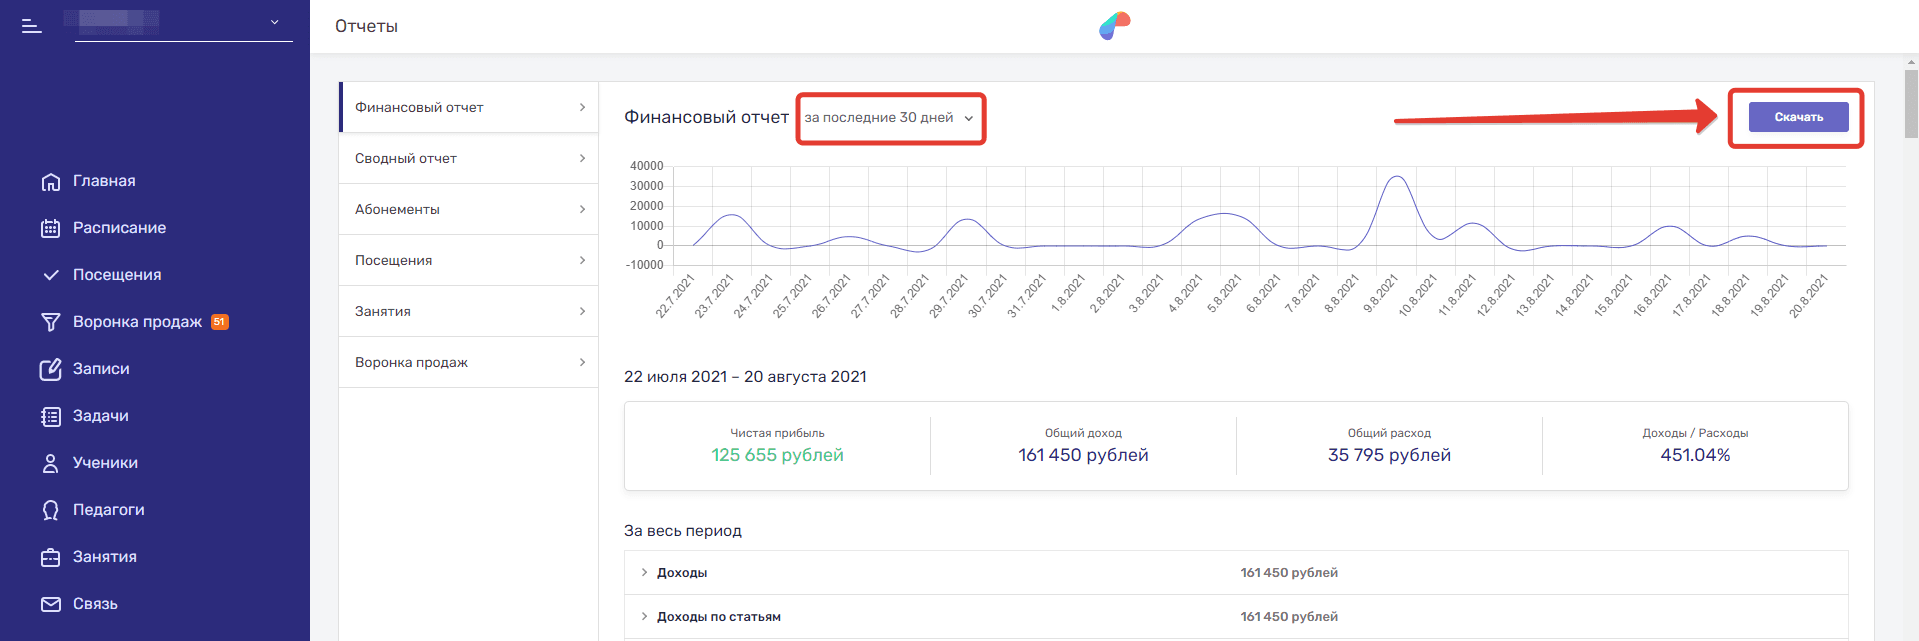Click the hamburger menu icon
This screenshot has width=1919, height=641.
[31, 26]
